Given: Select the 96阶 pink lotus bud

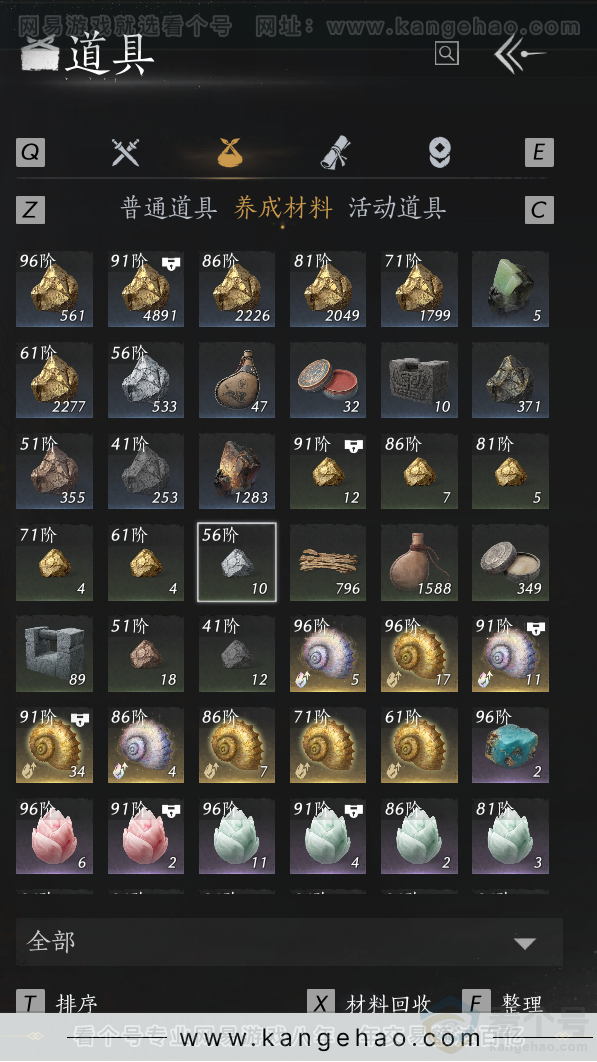Looking at the screenshot, I should [x=54, y=836].
